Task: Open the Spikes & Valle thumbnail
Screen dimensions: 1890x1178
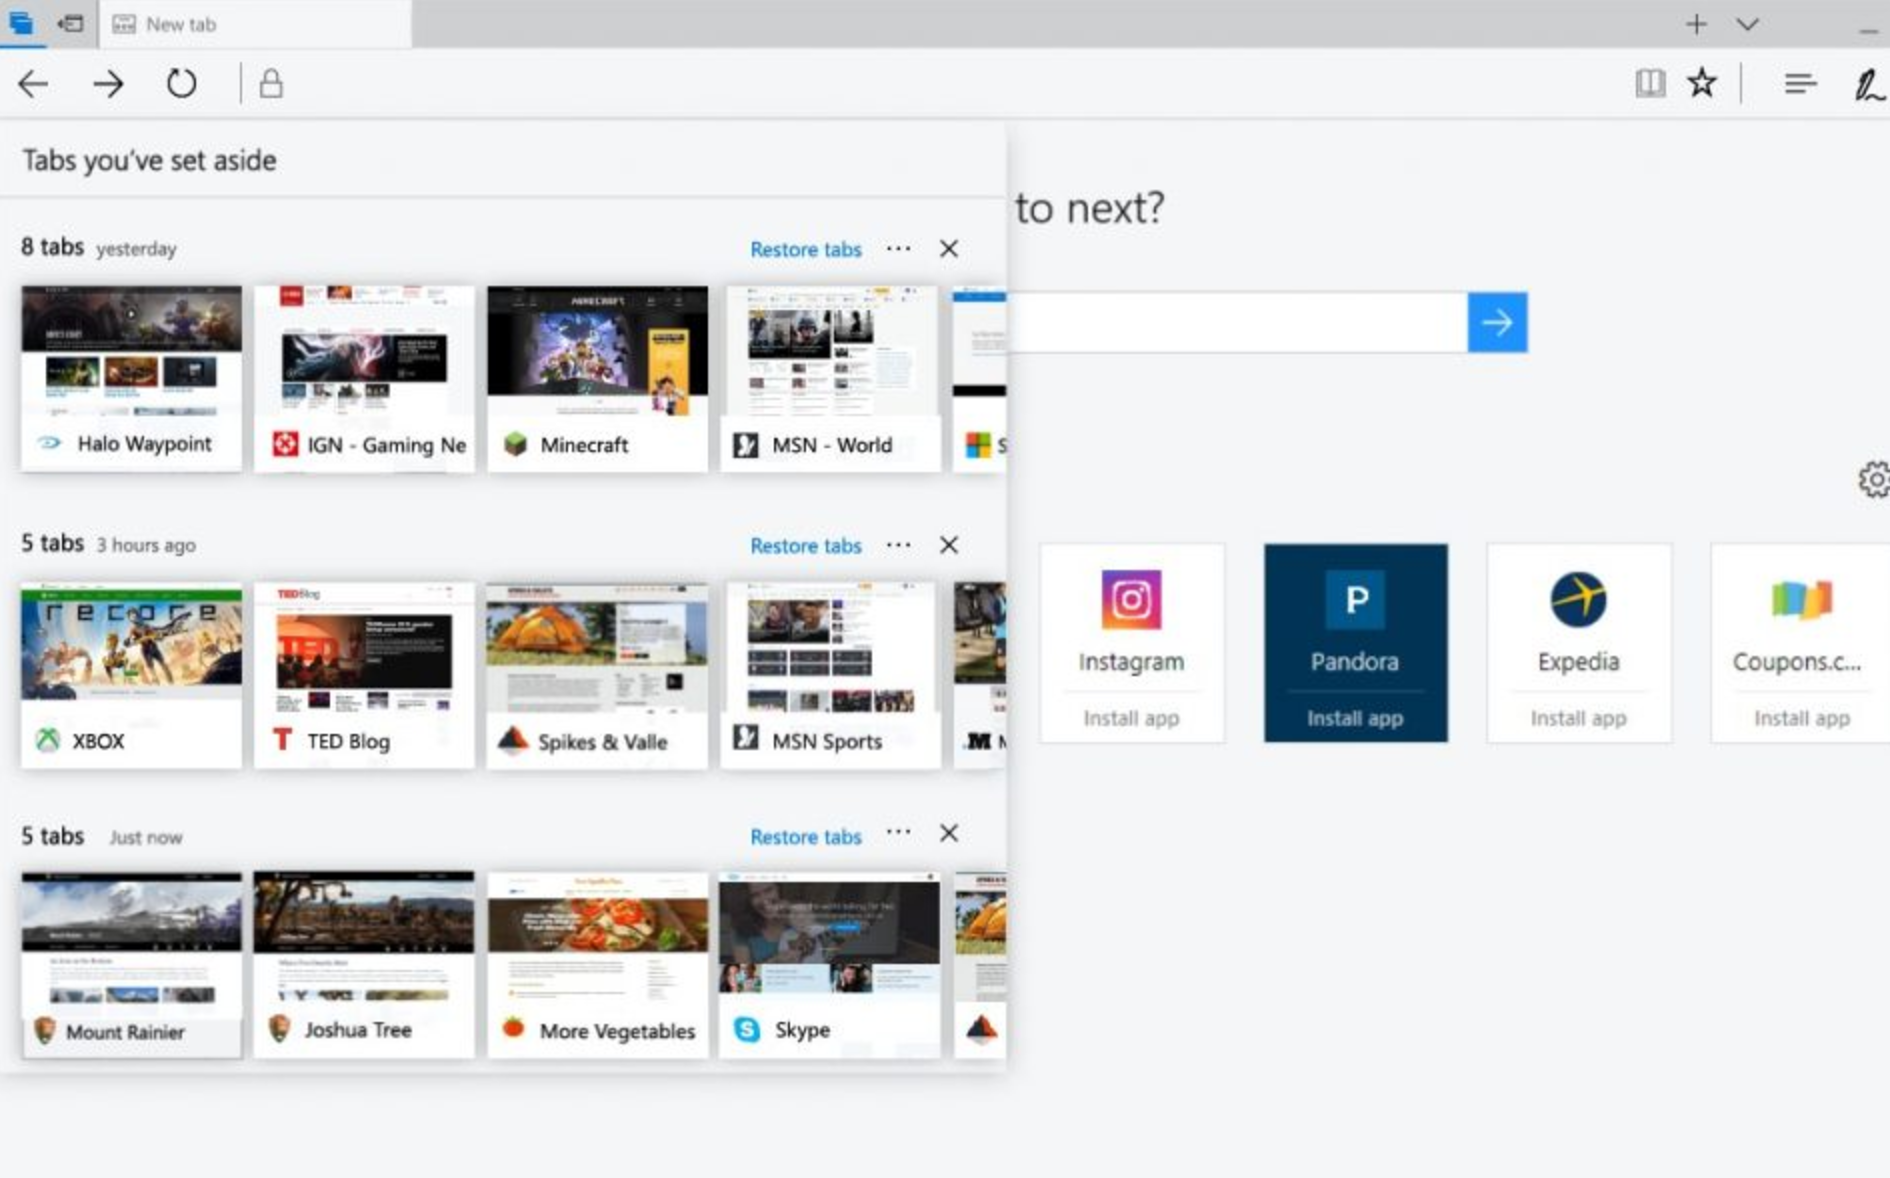Action: pyautogui.click(x=597, y=675)
